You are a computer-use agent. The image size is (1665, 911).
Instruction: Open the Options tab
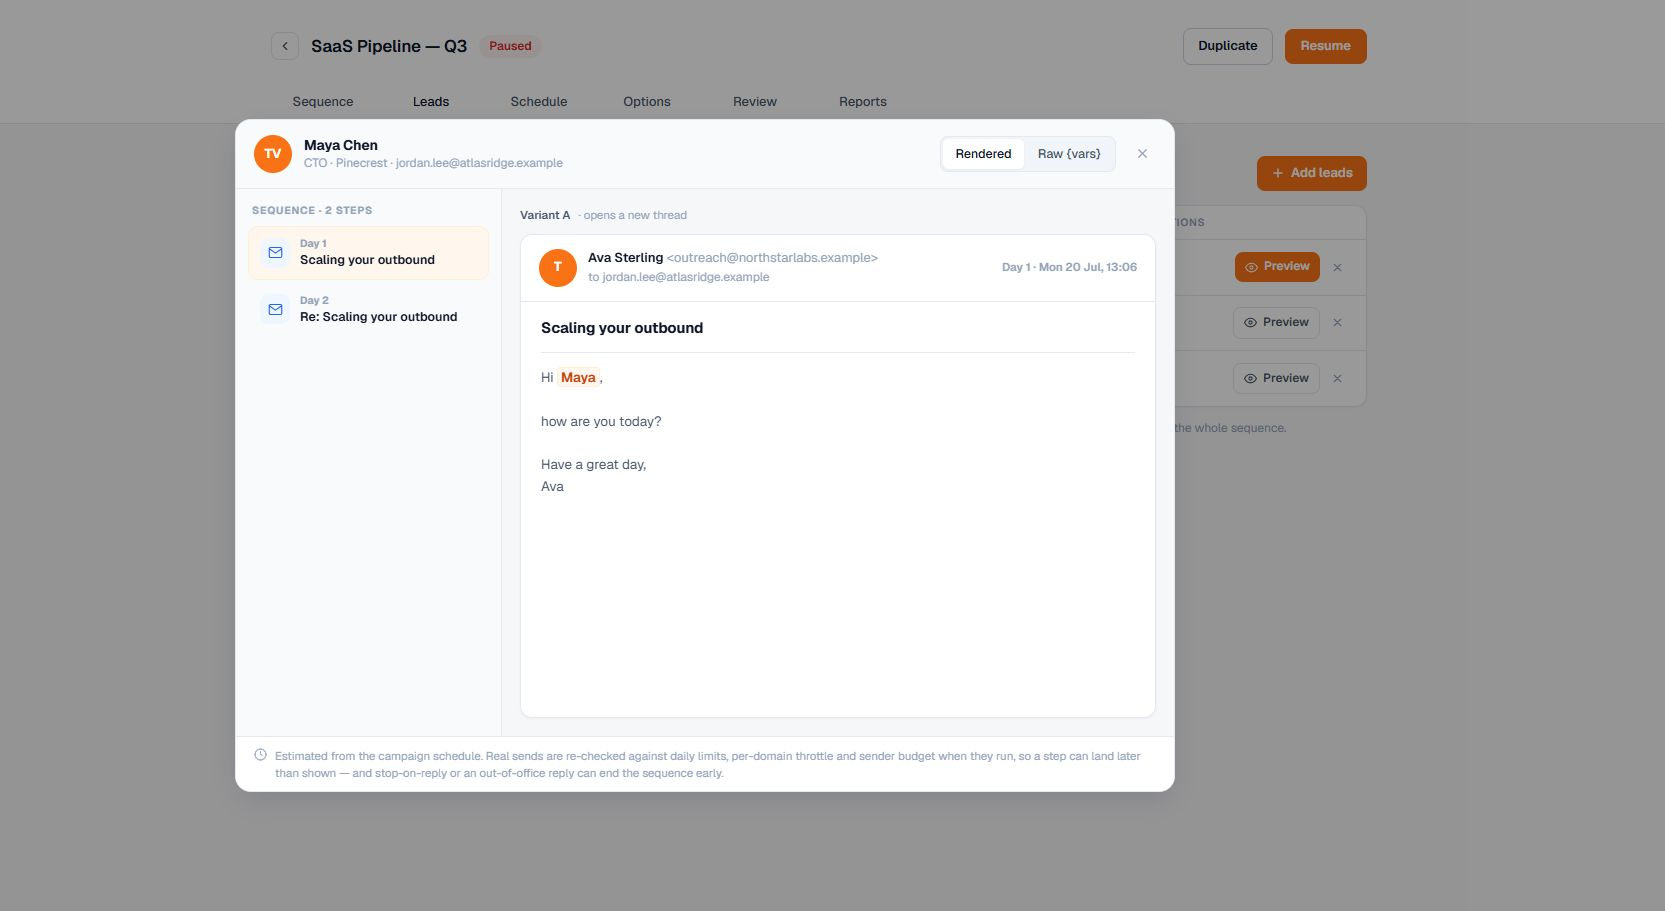(x=647, y=102)
